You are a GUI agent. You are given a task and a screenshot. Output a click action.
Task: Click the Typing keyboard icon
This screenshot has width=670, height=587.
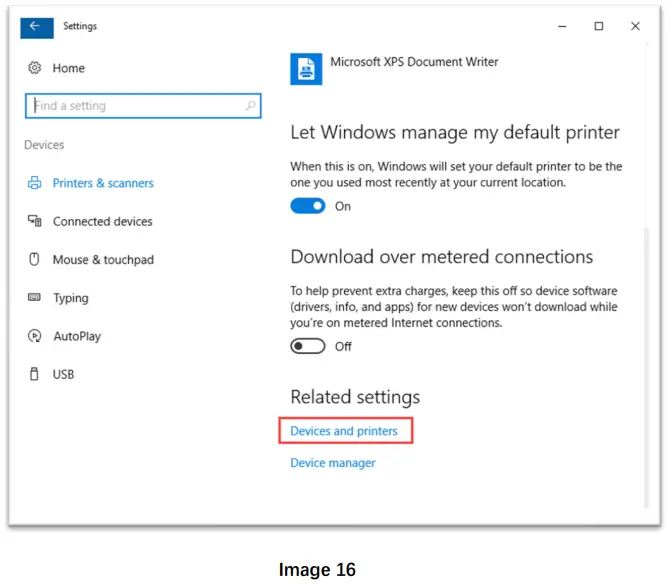[x=34, y=297]
